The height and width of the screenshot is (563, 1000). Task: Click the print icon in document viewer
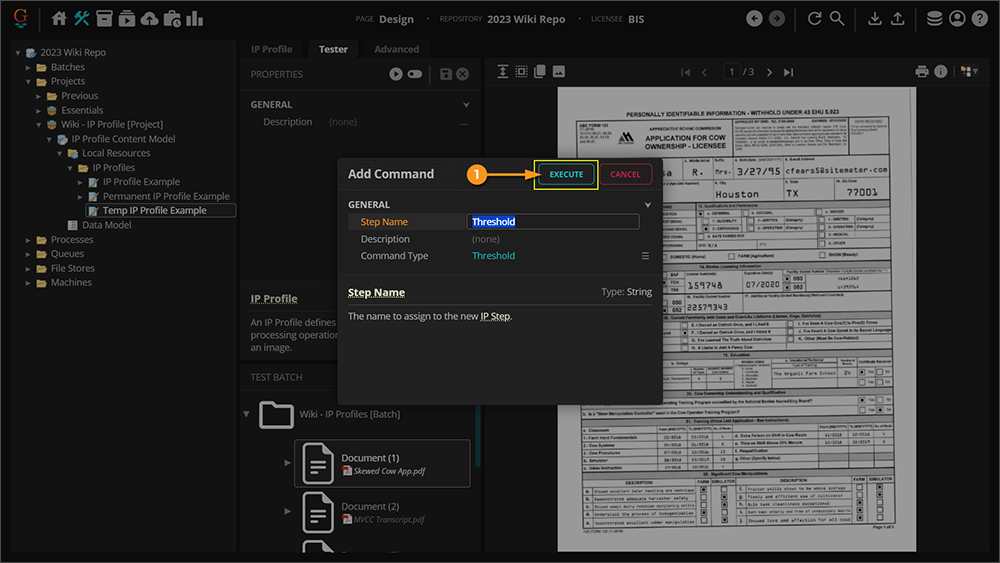coord(922,72)
